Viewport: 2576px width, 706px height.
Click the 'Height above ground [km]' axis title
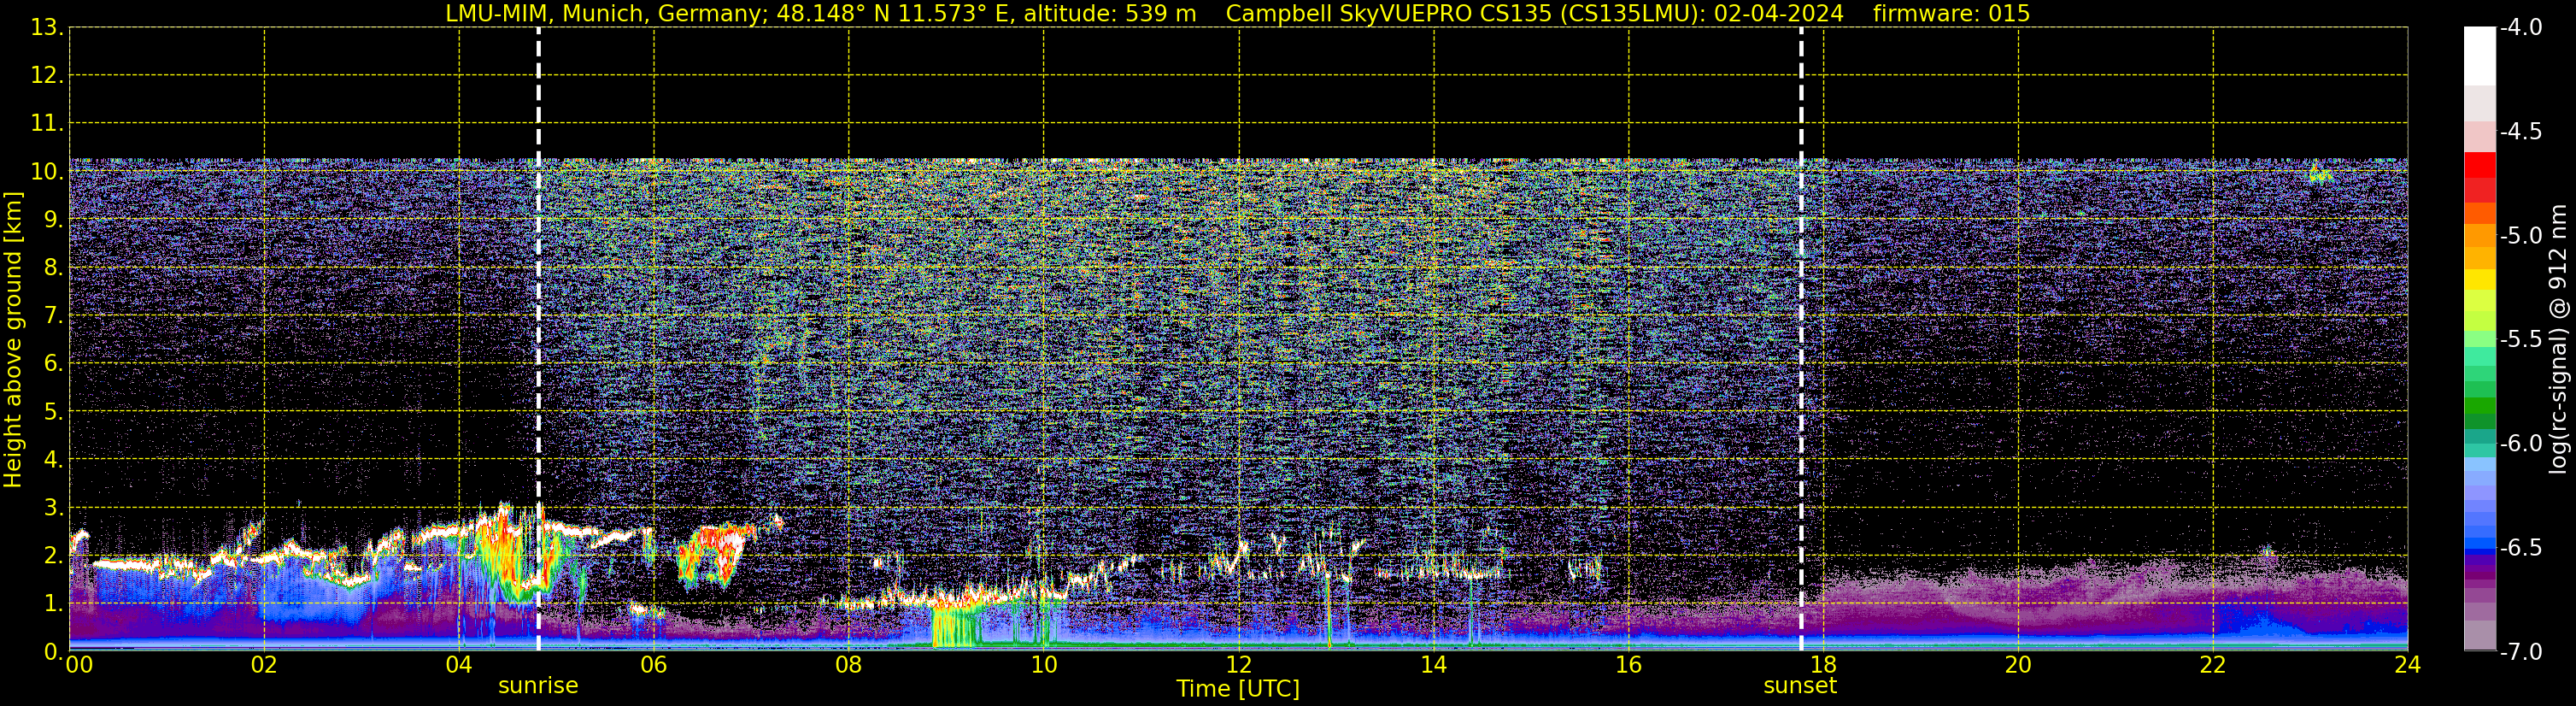tap(13, 340)
